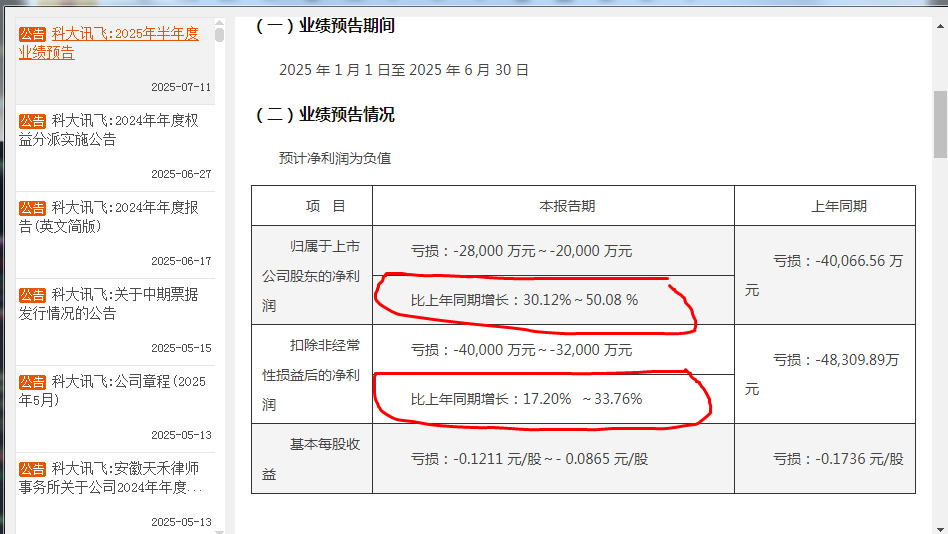Click the document pane scrollbar down arrow
Image resolution: width=948 pixels, height=534 pixels.
pos(940,529)
